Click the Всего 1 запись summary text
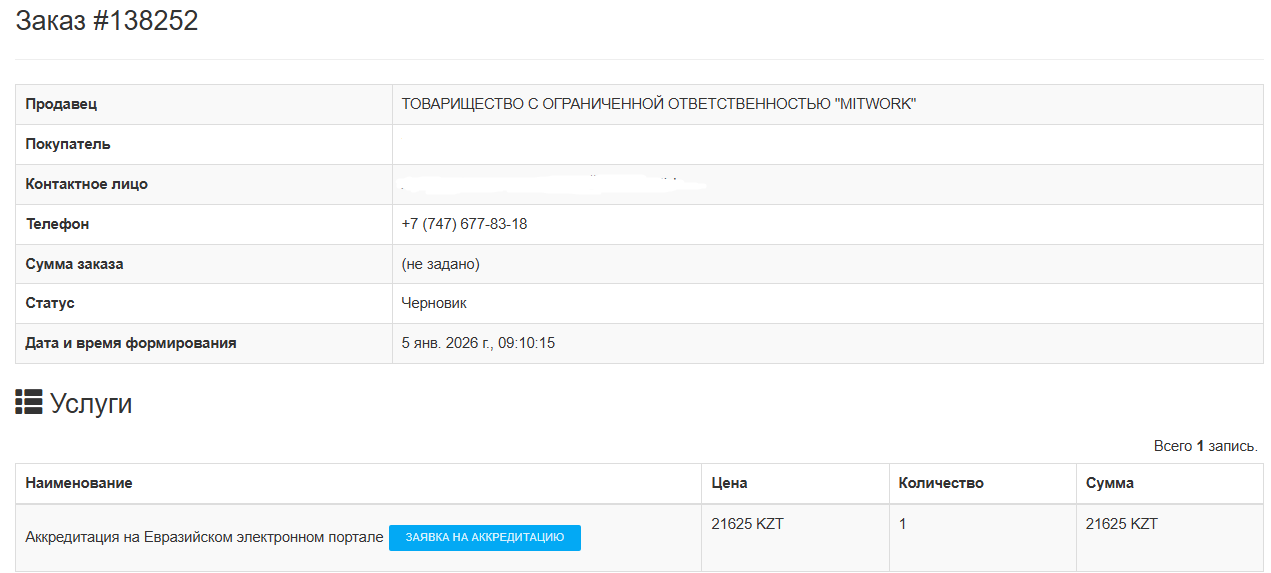 click(1205, 446)
